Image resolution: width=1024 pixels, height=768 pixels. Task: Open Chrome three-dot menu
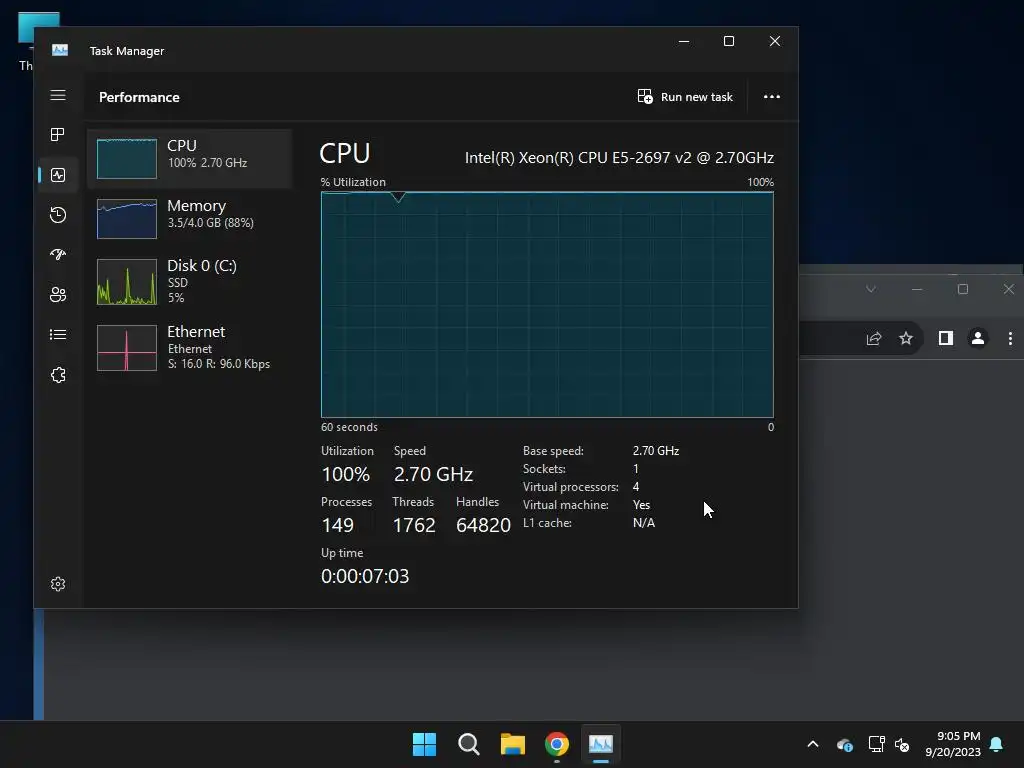[1010, 338]
